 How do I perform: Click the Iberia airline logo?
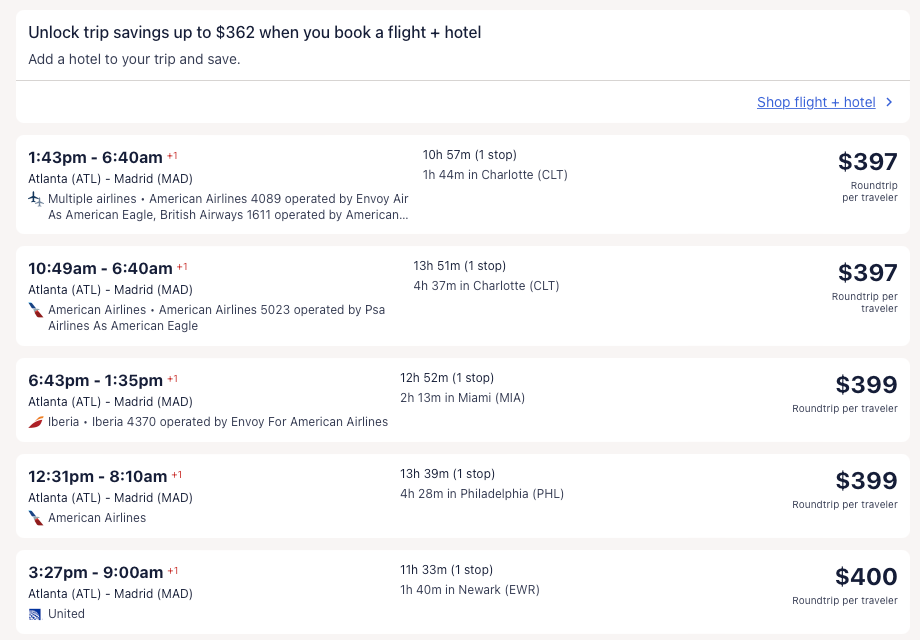[x=36, y=422]
